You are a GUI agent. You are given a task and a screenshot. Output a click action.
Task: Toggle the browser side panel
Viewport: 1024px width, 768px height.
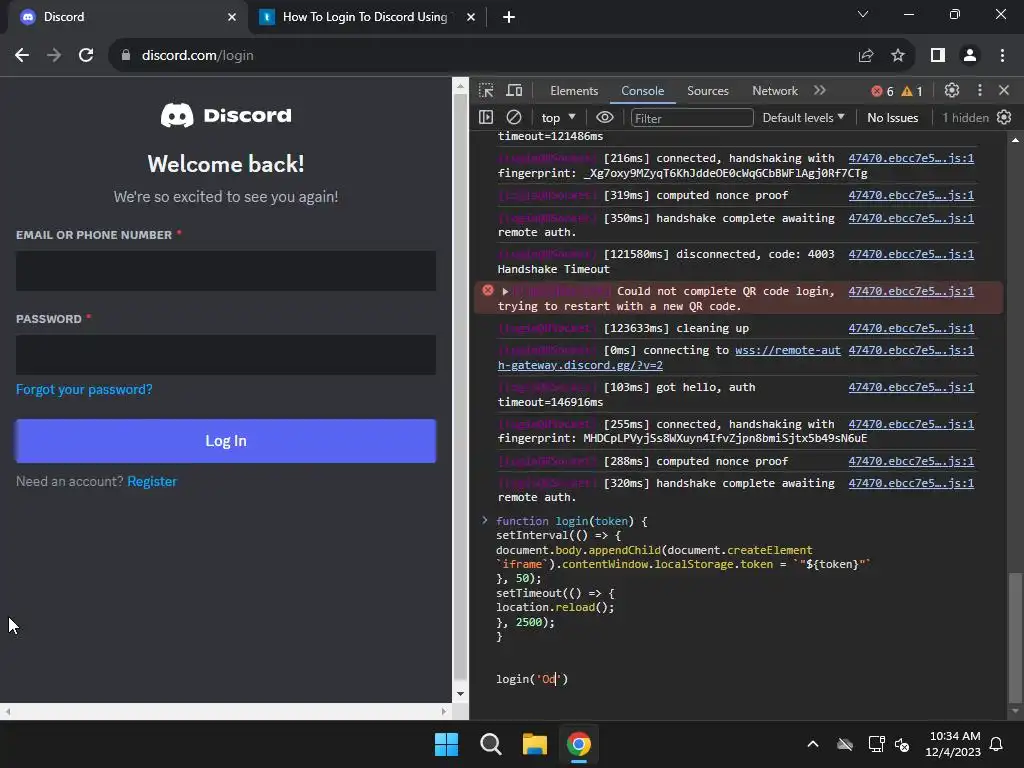click(x=938, y=56)
